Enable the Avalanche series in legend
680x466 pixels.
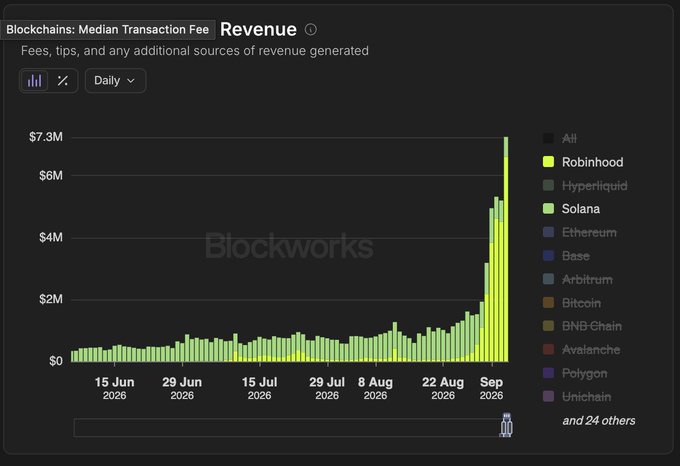point(582,349)
